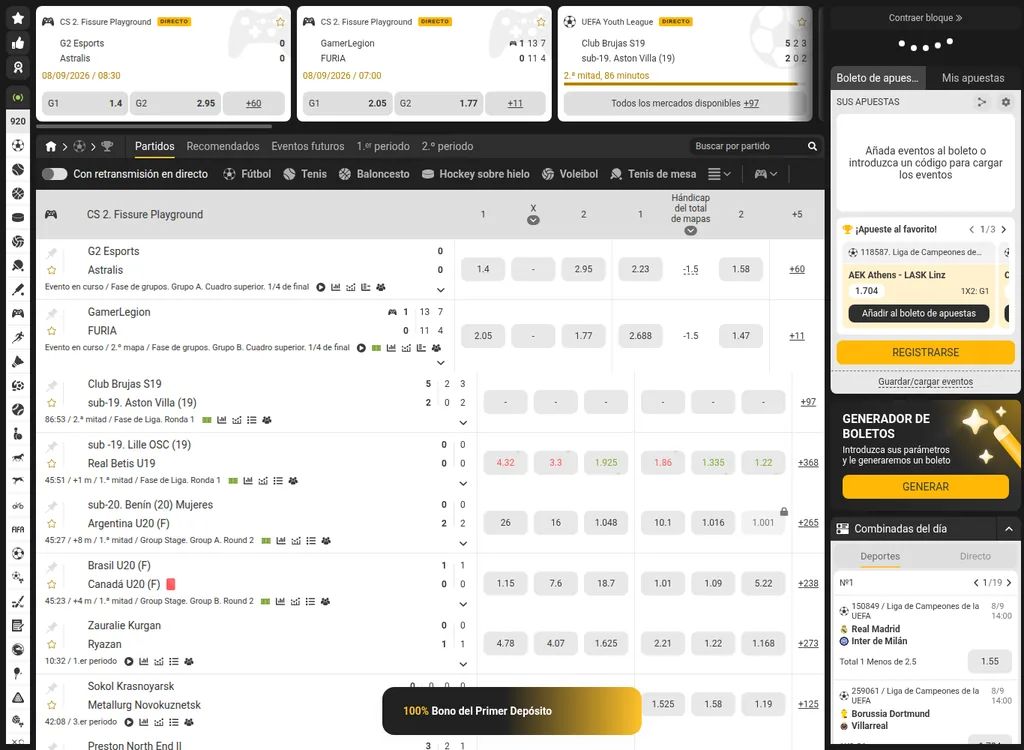Open 'Hándicap del total de mapas' dropdown
Screen dimensions: 1024x750
(690, 231)
